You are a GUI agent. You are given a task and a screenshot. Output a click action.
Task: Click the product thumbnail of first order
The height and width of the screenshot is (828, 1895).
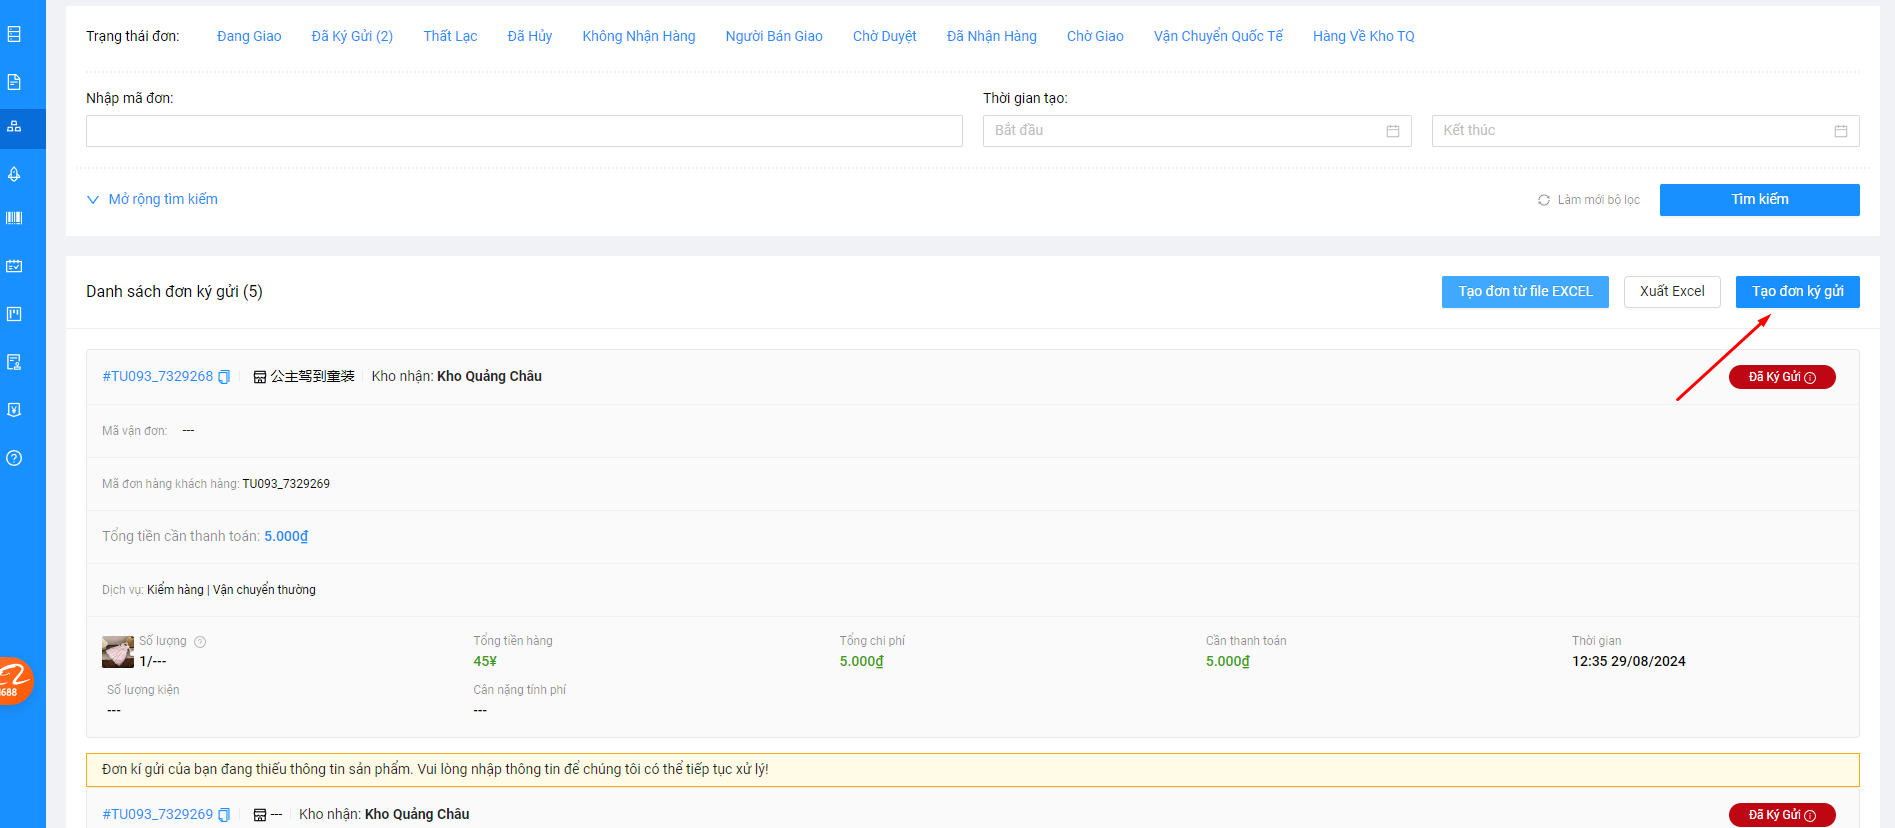(x=118, y=652)
